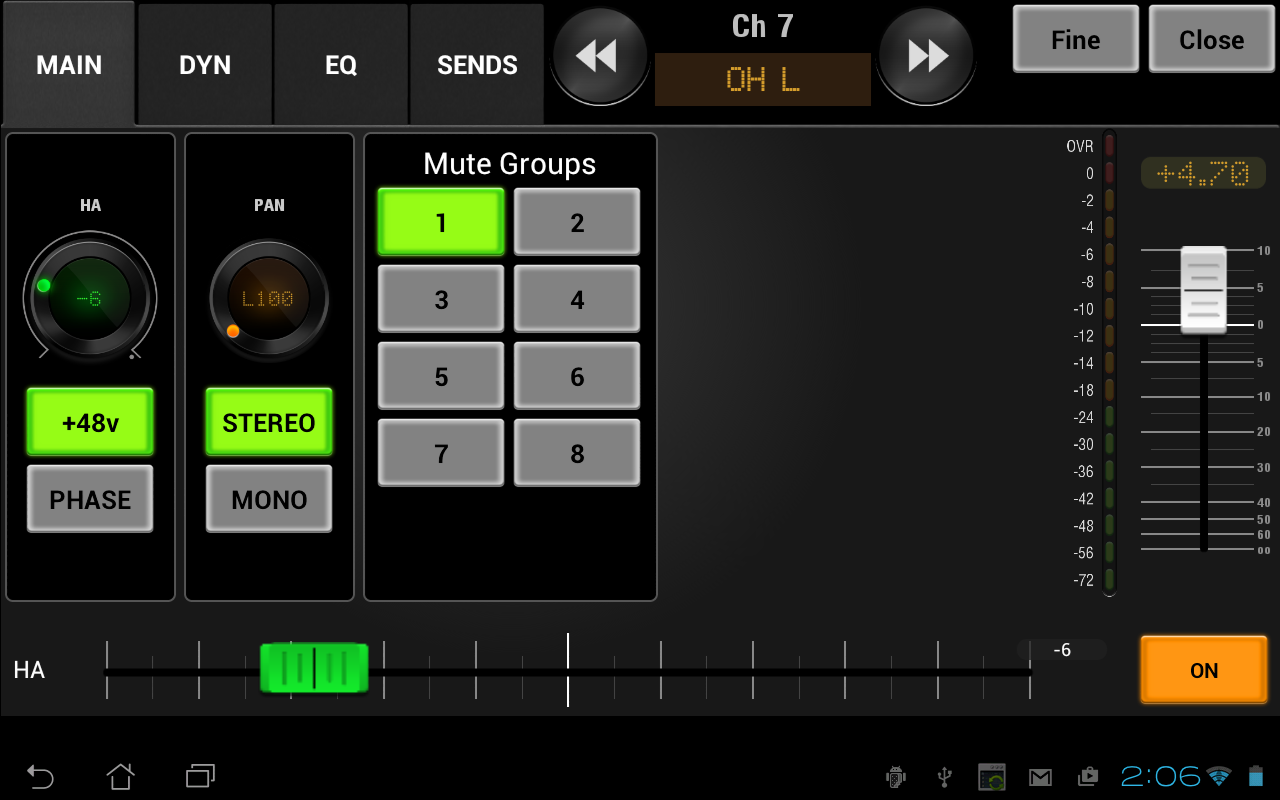
Task: Enable Mute Group 5
Action: pyautogui.click(x=441, y=376)
